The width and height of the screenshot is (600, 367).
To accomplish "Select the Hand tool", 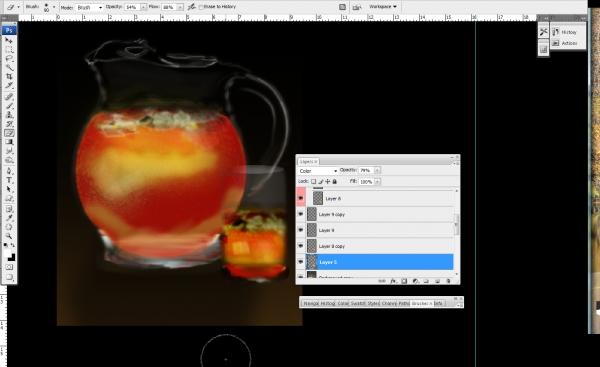I will (9, 227).
